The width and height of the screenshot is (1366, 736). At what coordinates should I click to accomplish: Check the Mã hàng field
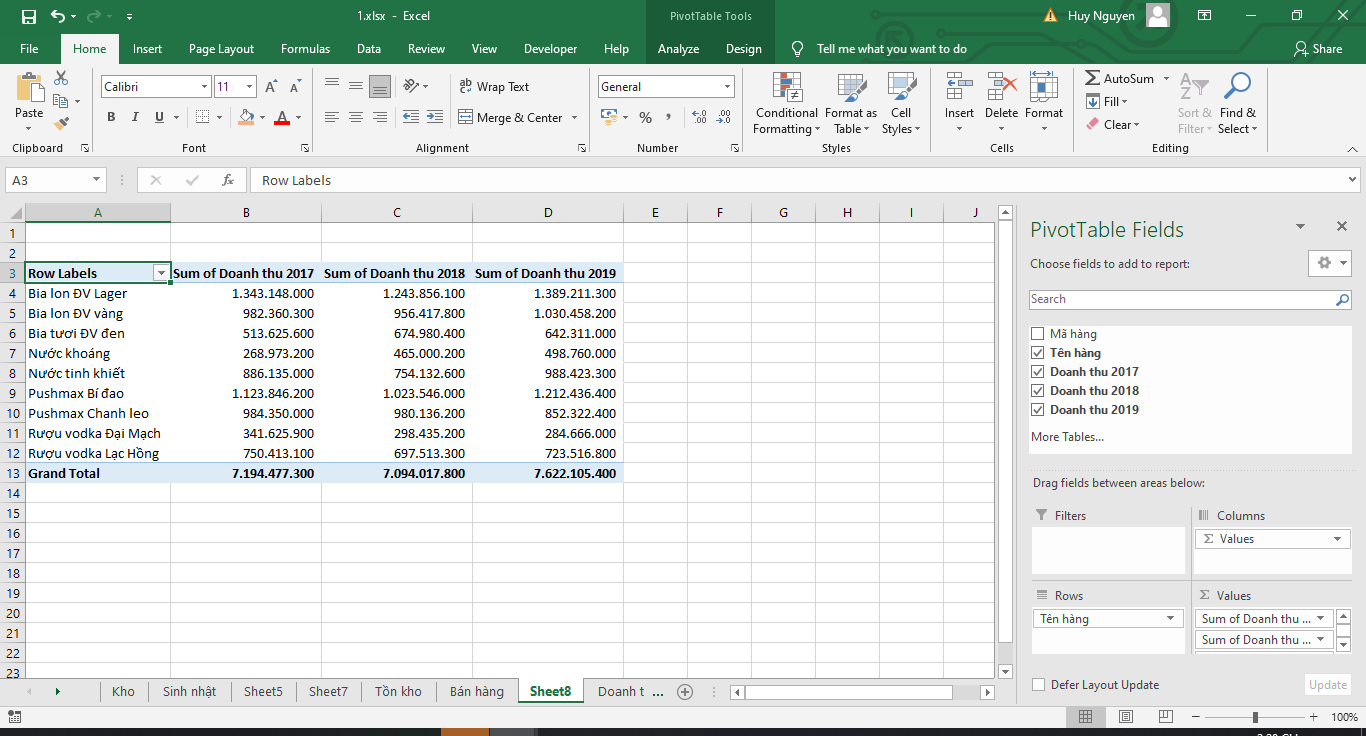(1038, 334)
